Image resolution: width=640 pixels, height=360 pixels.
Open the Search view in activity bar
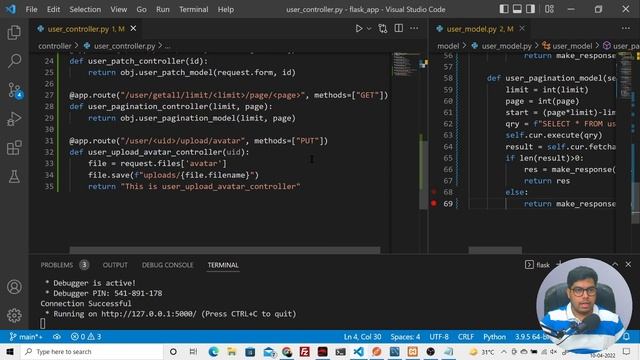[14, 61]
